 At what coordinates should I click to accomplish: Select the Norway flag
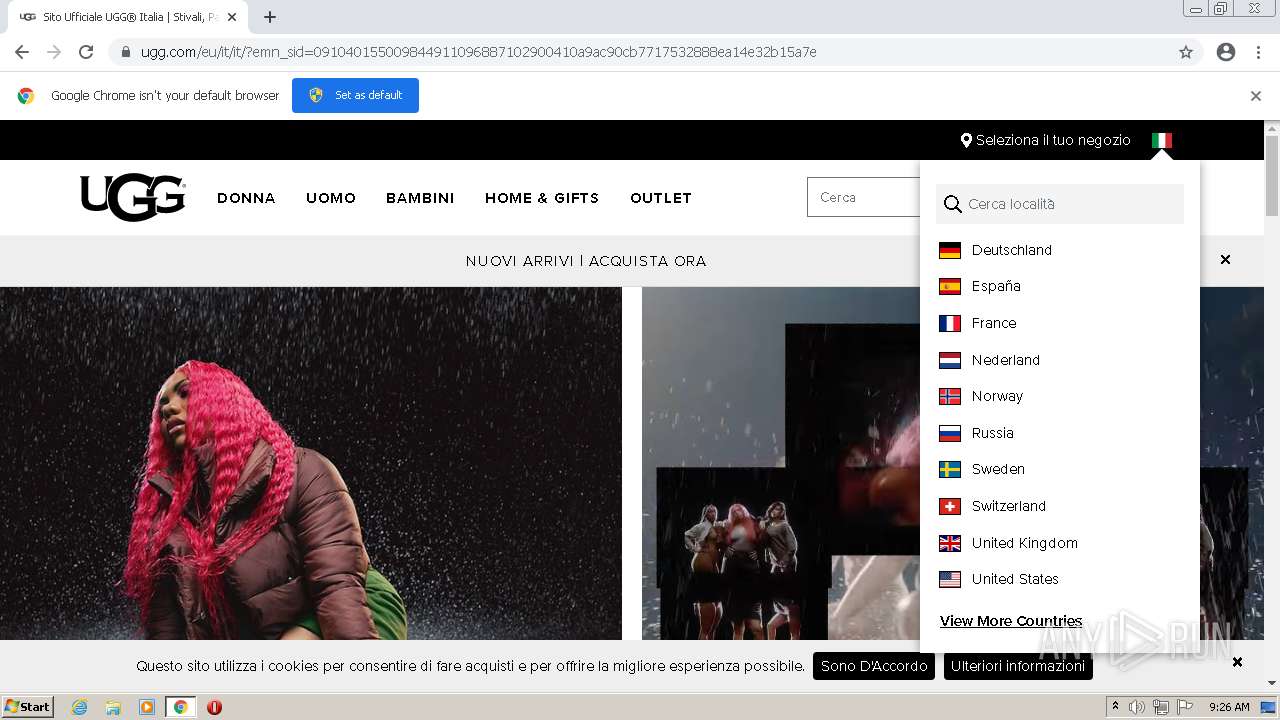(950, 396)
